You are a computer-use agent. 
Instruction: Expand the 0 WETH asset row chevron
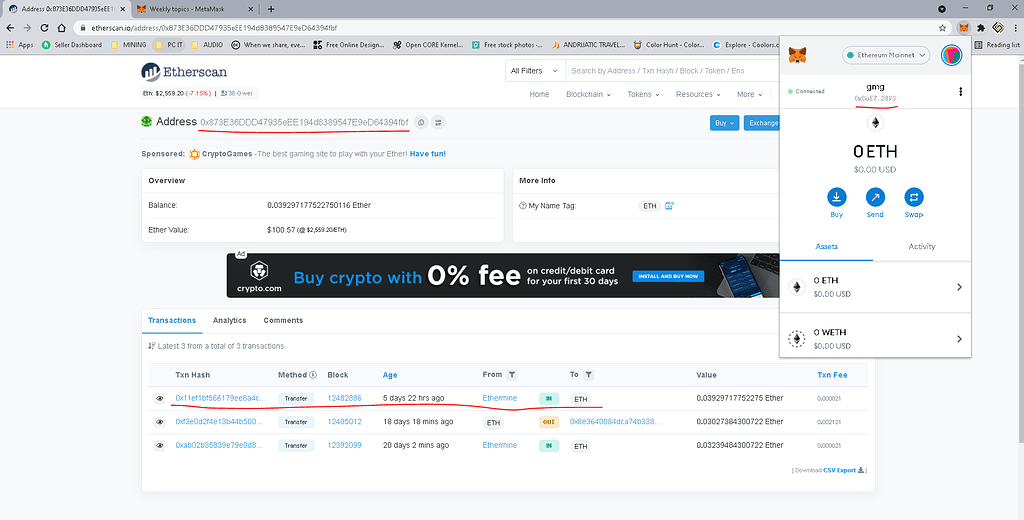pyautogui.click(x=959, y=339)
